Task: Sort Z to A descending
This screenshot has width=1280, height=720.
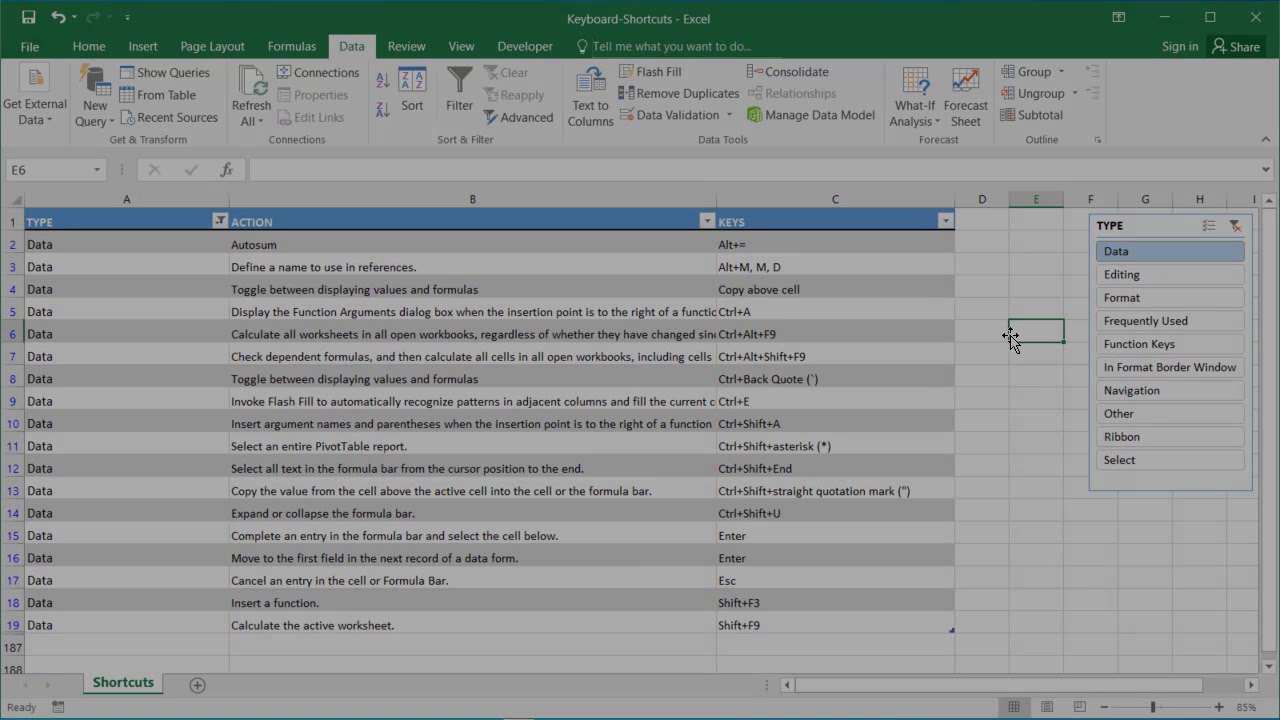Action: click(x=383, y=109)
